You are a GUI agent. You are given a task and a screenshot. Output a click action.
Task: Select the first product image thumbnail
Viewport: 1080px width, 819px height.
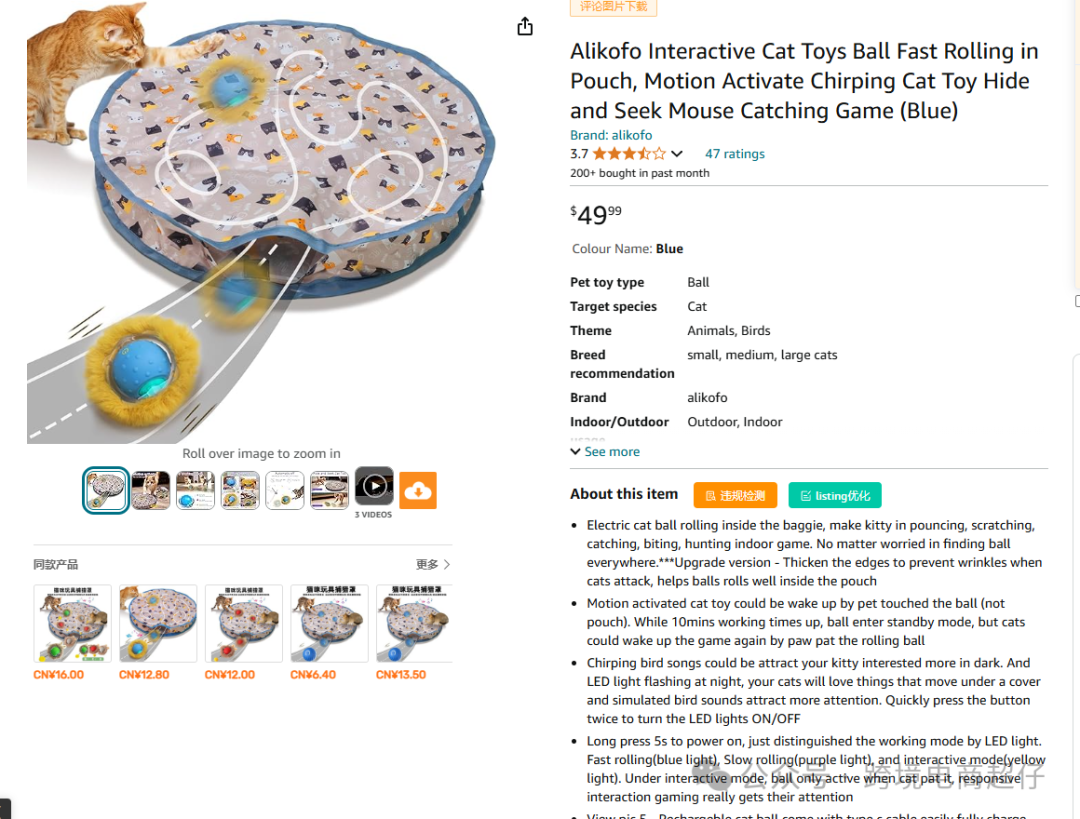click(106, 490)
